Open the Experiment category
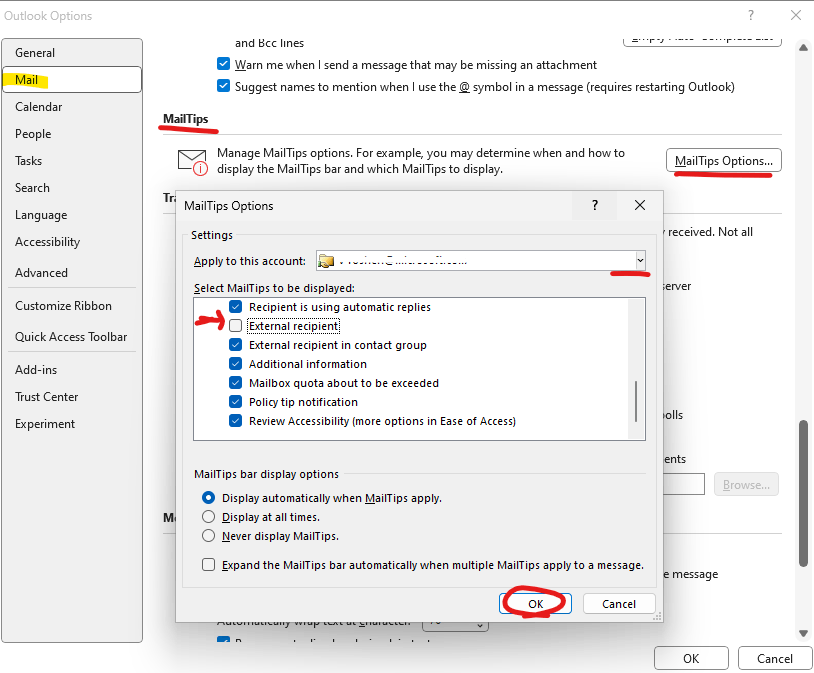 [x=72, y=424]
